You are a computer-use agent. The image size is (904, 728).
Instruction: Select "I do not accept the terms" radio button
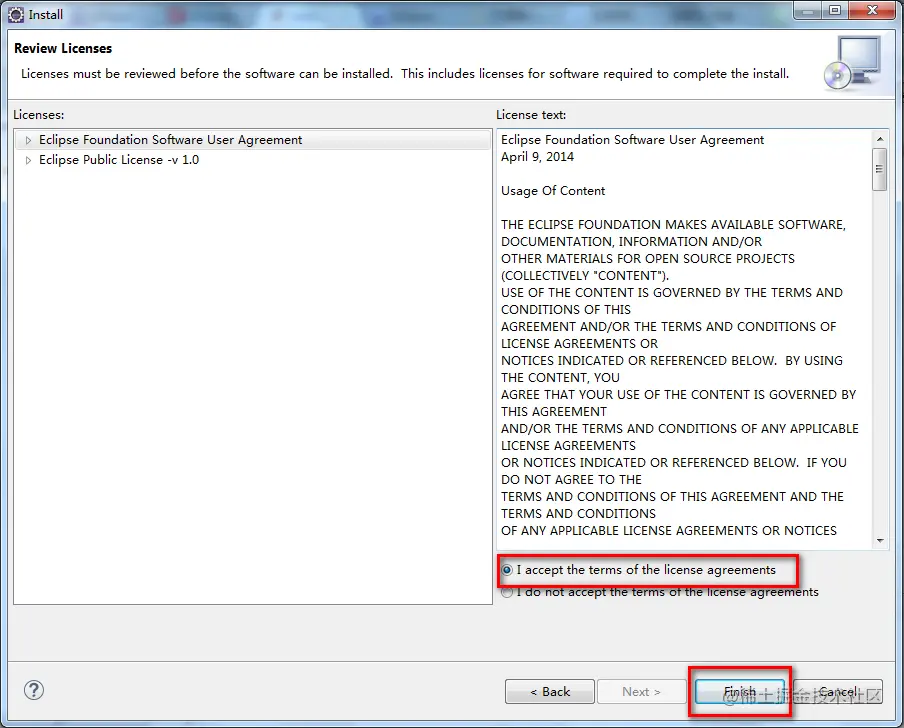pyautogui.click(x=507, y=593)
